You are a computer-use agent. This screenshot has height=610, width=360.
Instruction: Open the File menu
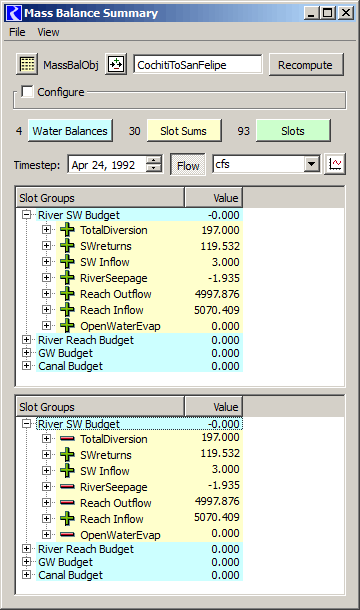[17, 32]
